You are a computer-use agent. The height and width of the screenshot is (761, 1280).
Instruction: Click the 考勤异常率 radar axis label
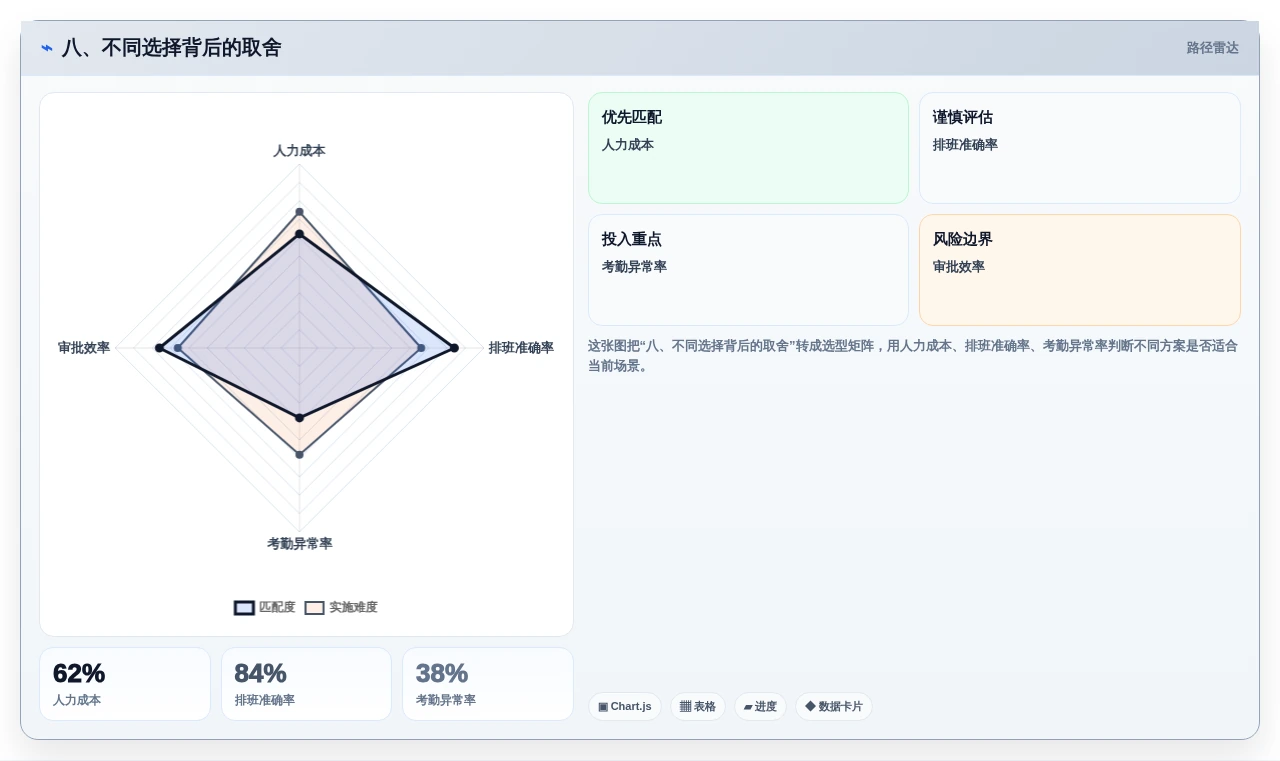click(299, 544)
